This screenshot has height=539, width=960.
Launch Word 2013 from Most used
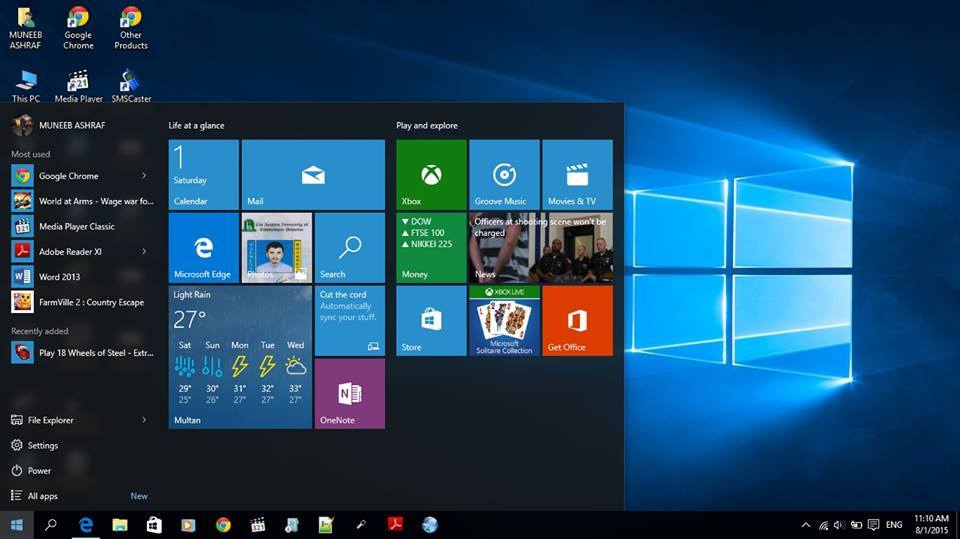81,276
